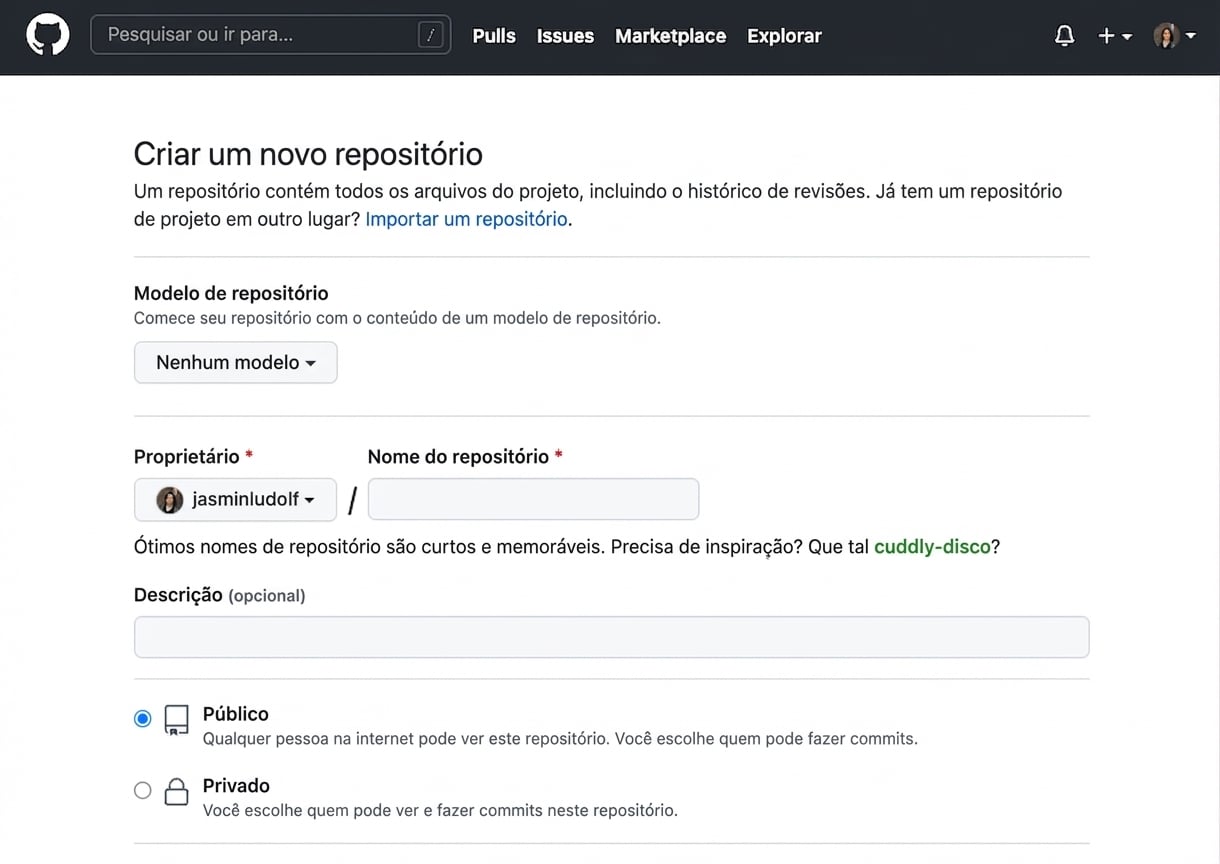Click the slash shortcut icon in search

(431, 35)
